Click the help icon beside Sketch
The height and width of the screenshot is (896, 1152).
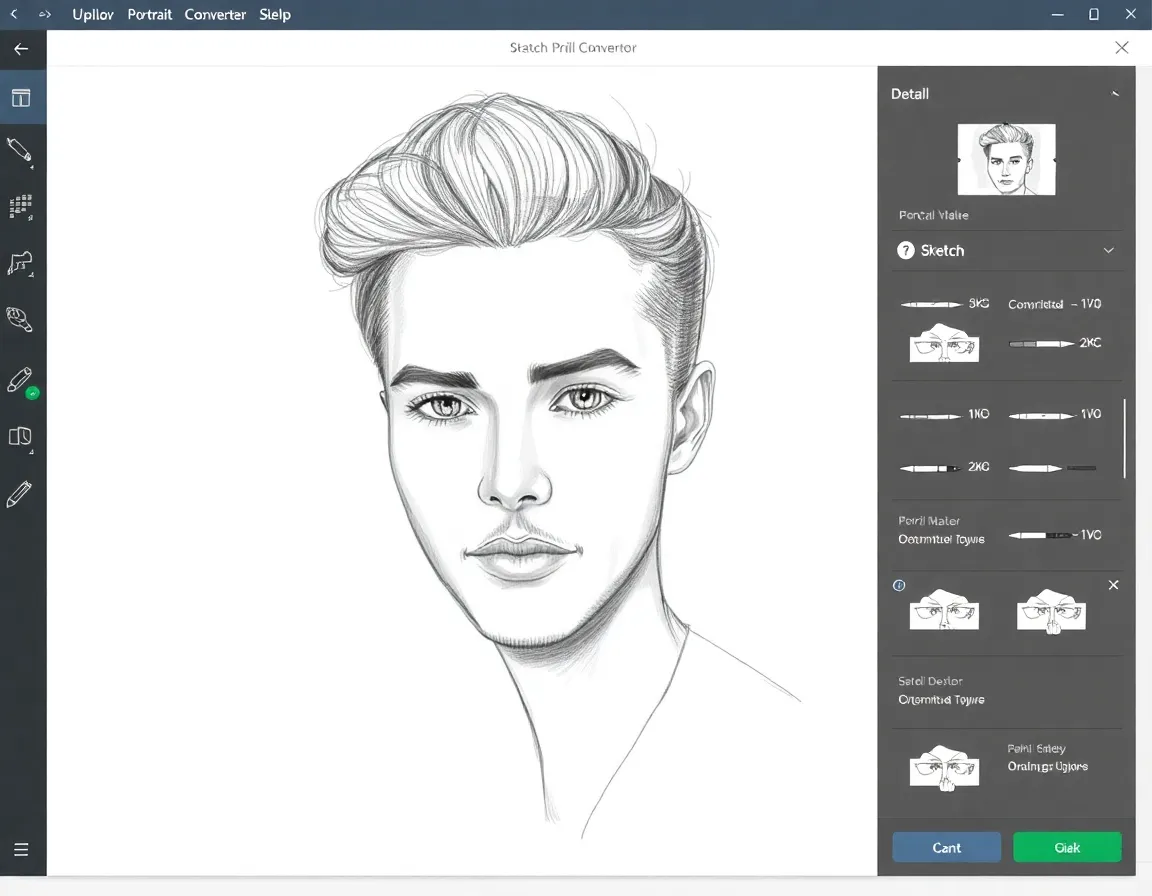[x=906, y=251]
